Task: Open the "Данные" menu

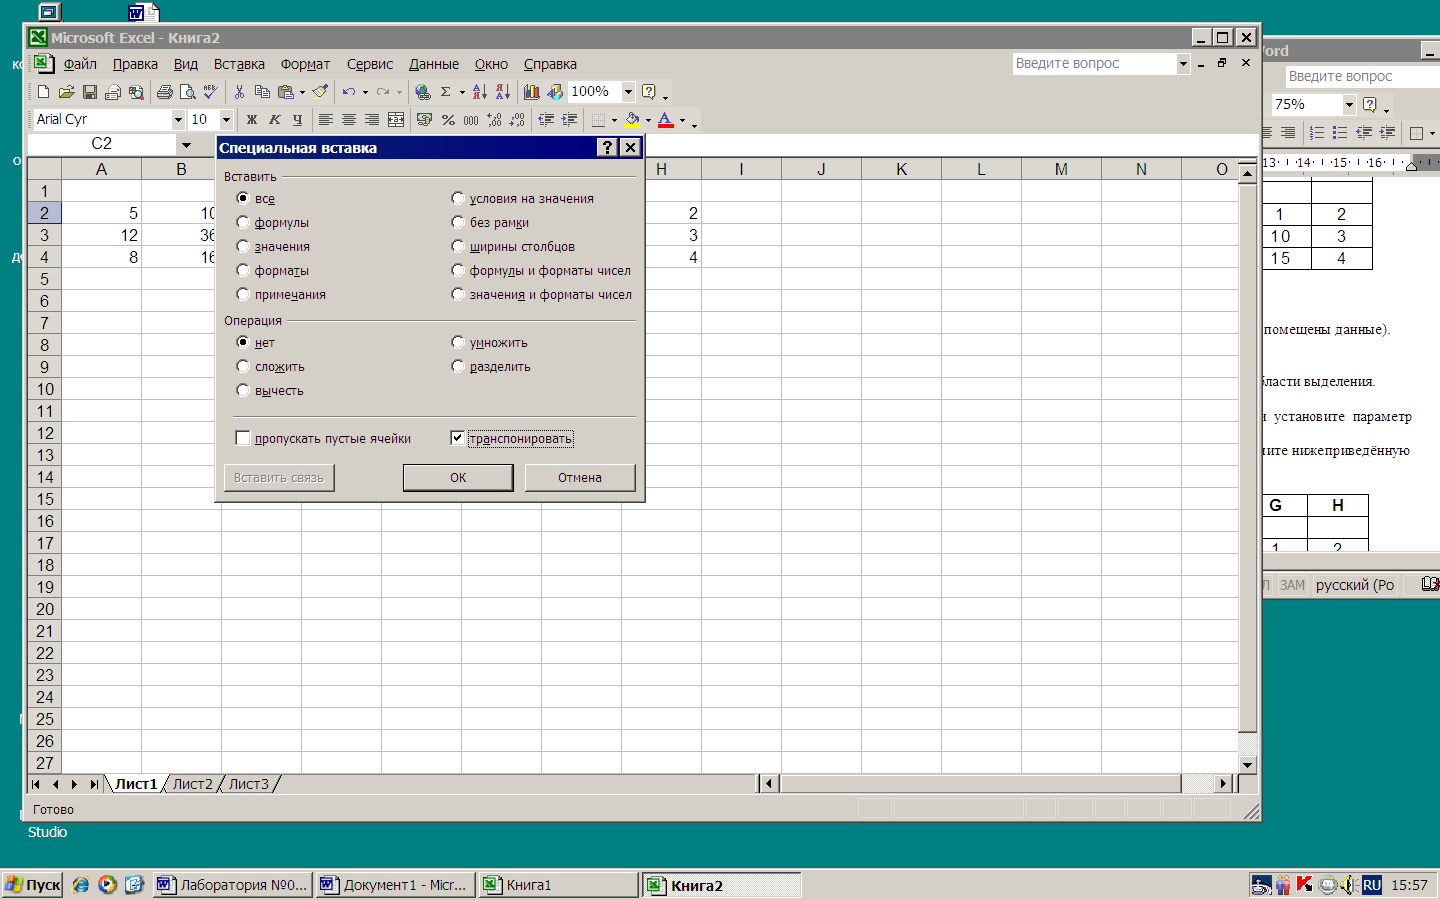Action: pos(433,64)
